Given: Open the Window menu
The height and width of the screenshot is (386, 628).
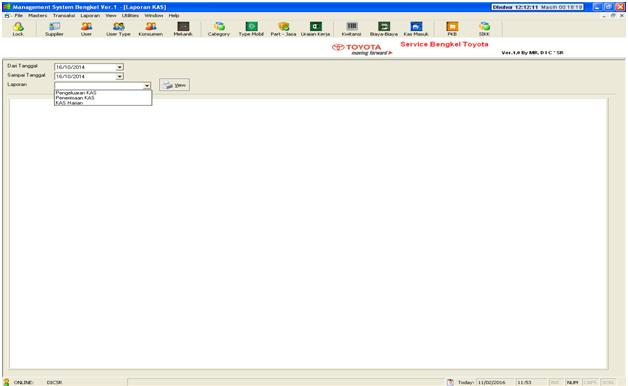Looking at the screenshot, I should [154, 16].
